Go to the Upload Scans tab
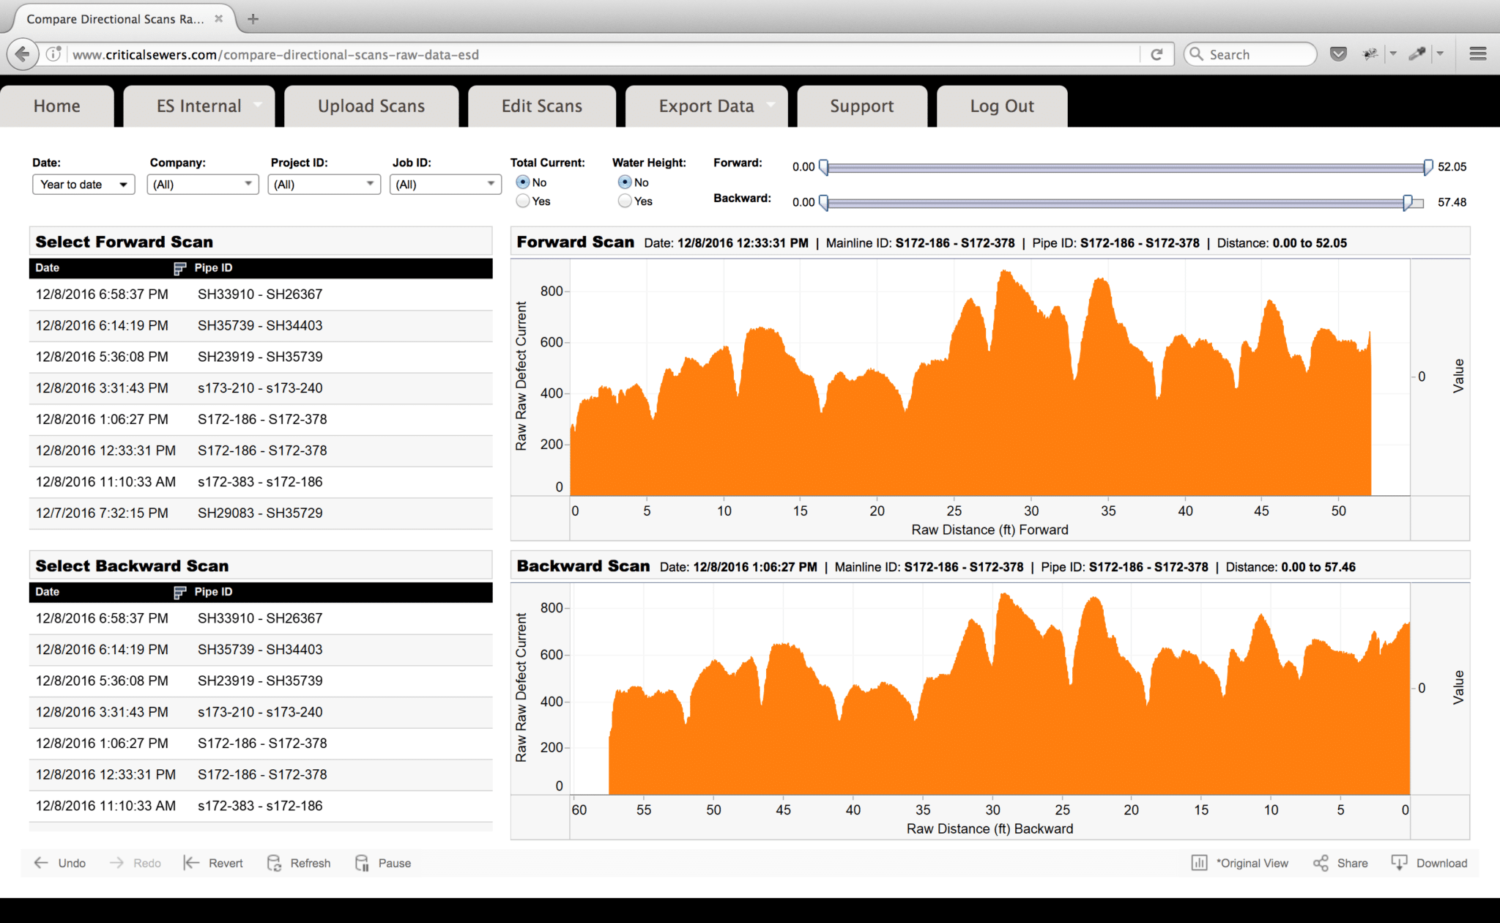Viewport: 1500px width, 923px height. click(371, 106)
